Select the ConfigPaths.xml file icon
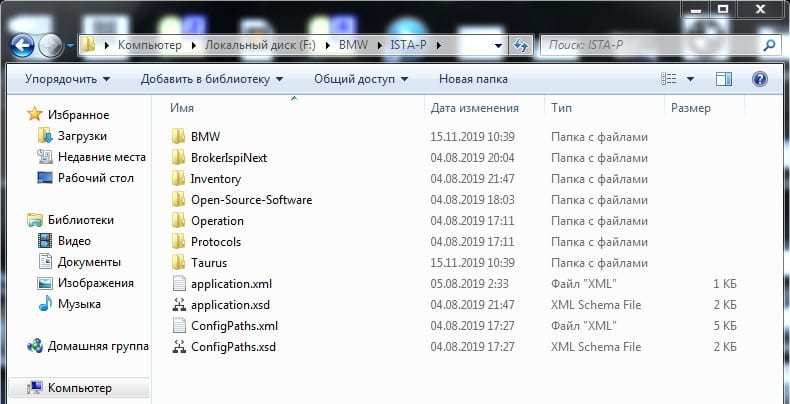 tap(178, 326)
